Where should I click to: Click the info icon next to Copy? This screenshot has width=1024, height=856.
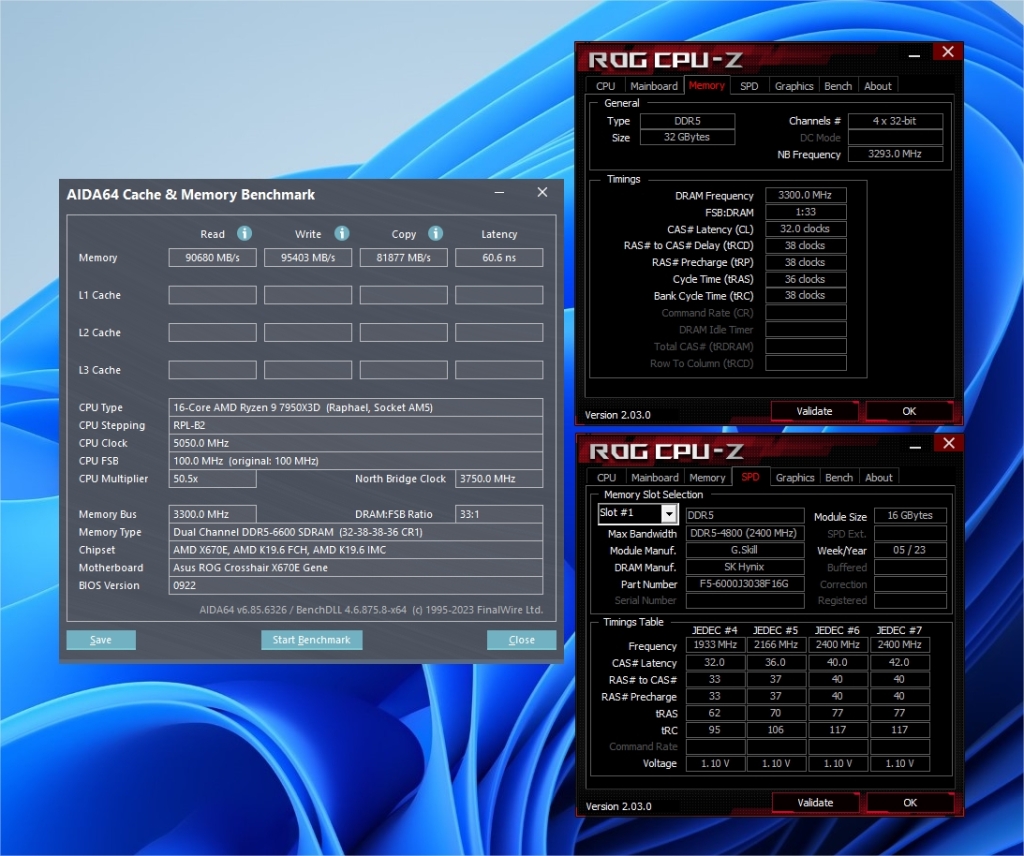pyautogui.click(x=435, y=233)
